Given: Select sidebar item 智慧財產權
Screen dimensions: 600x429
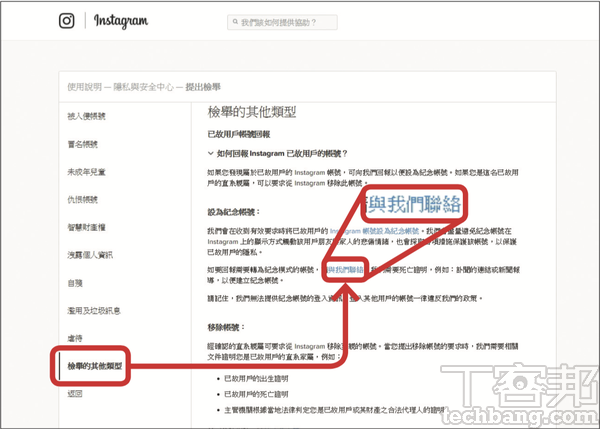Looking at the screenshot, I should pyautogui.click(x=86, y=227).
